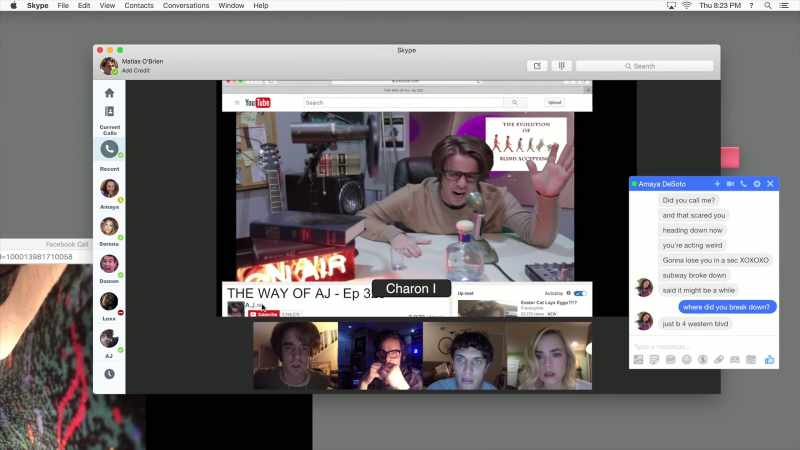Click the Add Credit link under Matias O'Brien
800x450 pixels.
[x=136, y=70]
